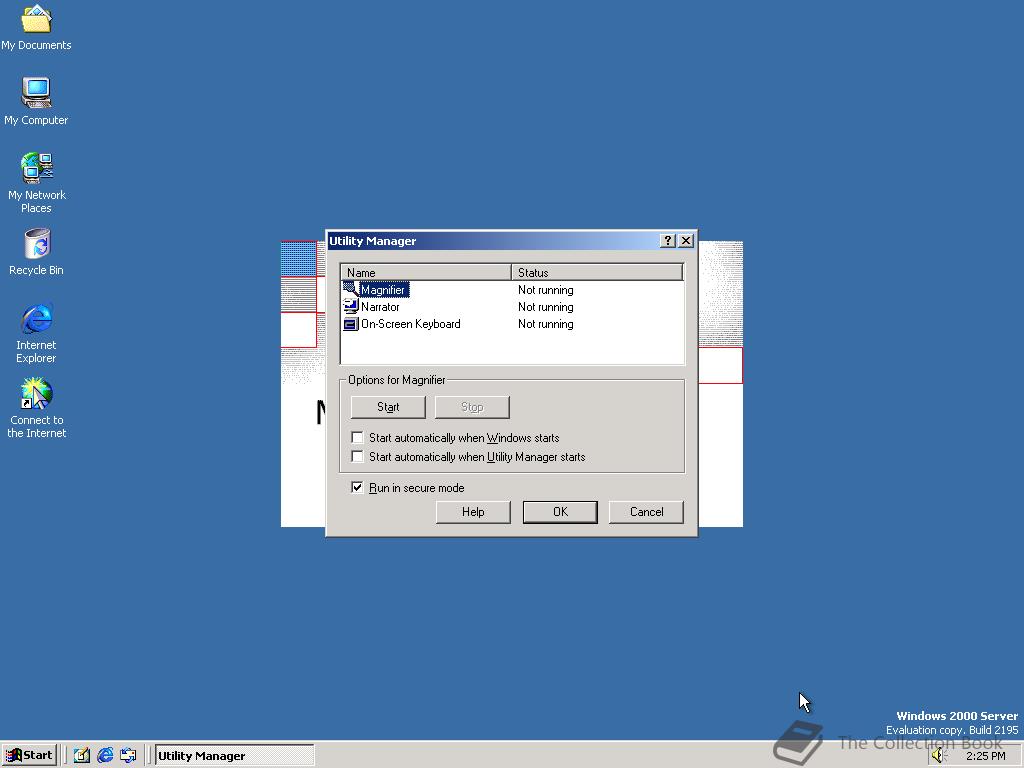Sort the list by the Name column header

(x=426, y=272)
